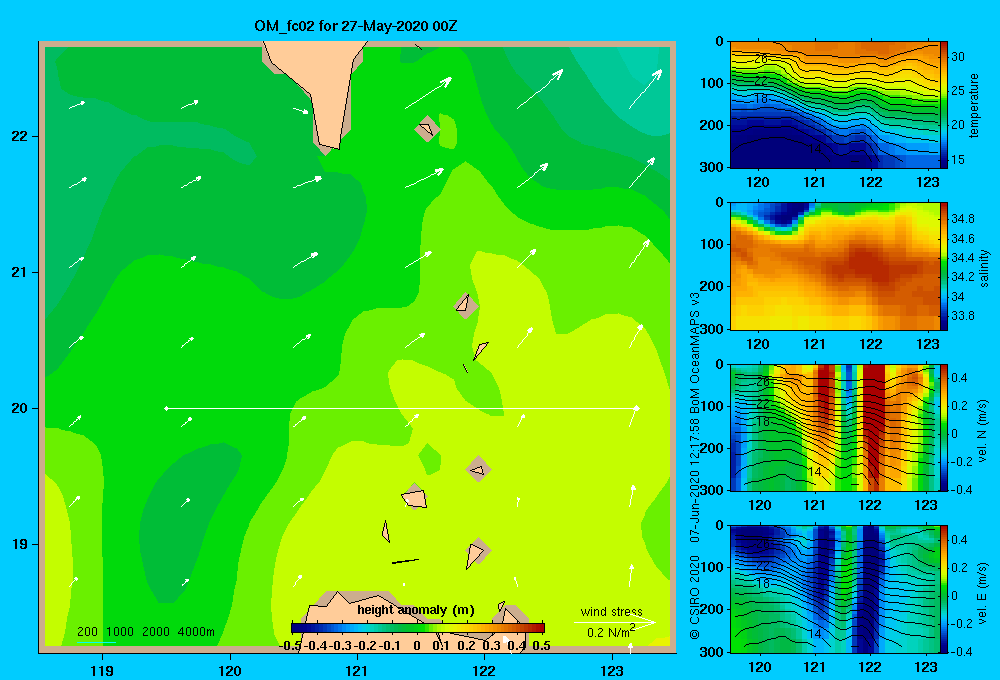This screenshot has height=680, width=1000.
Task: Click the "4000m" bathymetry legend value
Action: click(196, 632)
